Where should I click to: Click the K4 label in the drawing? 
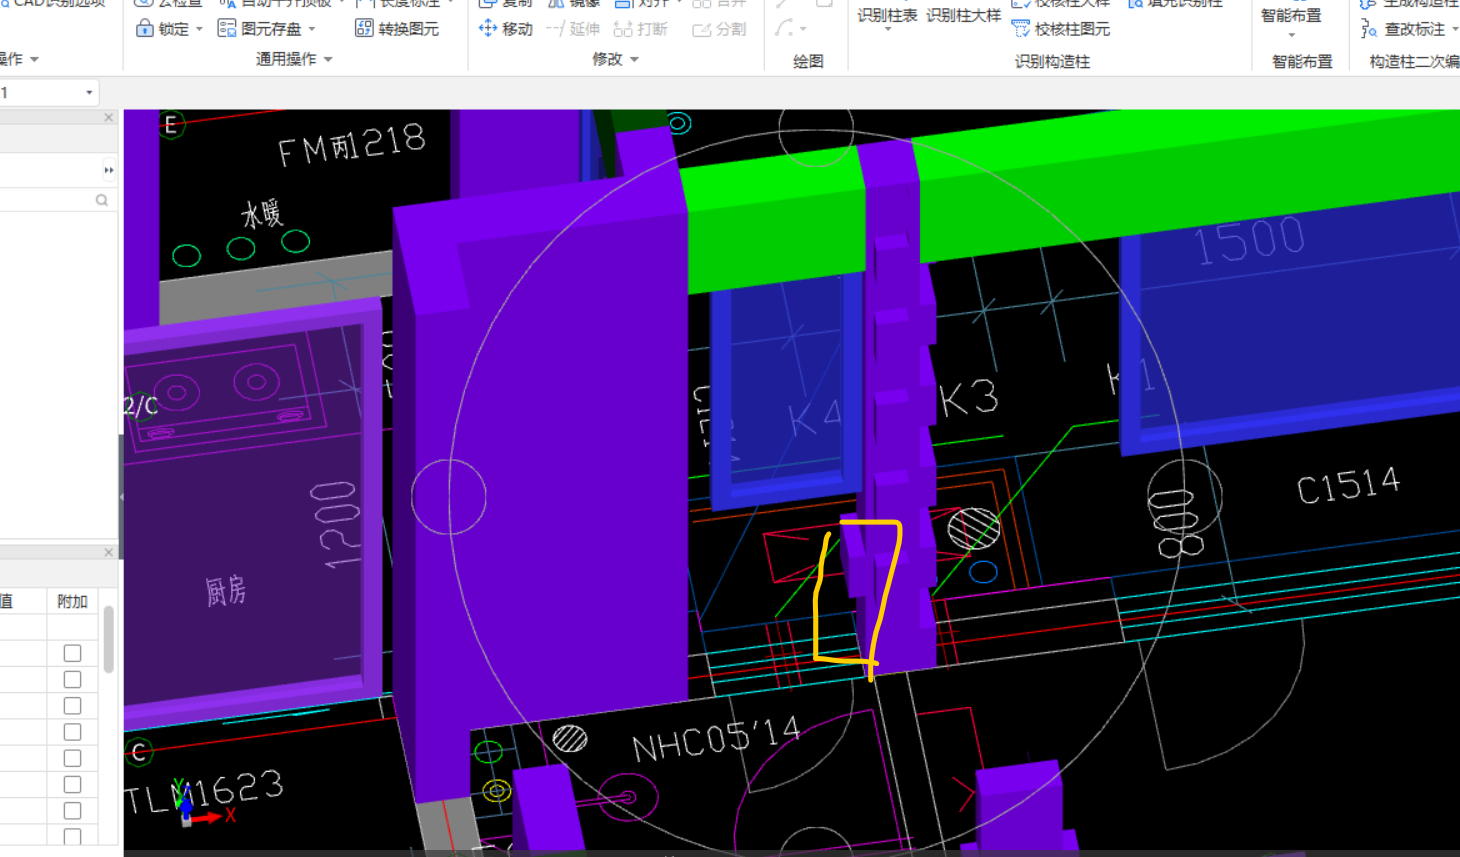(x=813, y=418)
